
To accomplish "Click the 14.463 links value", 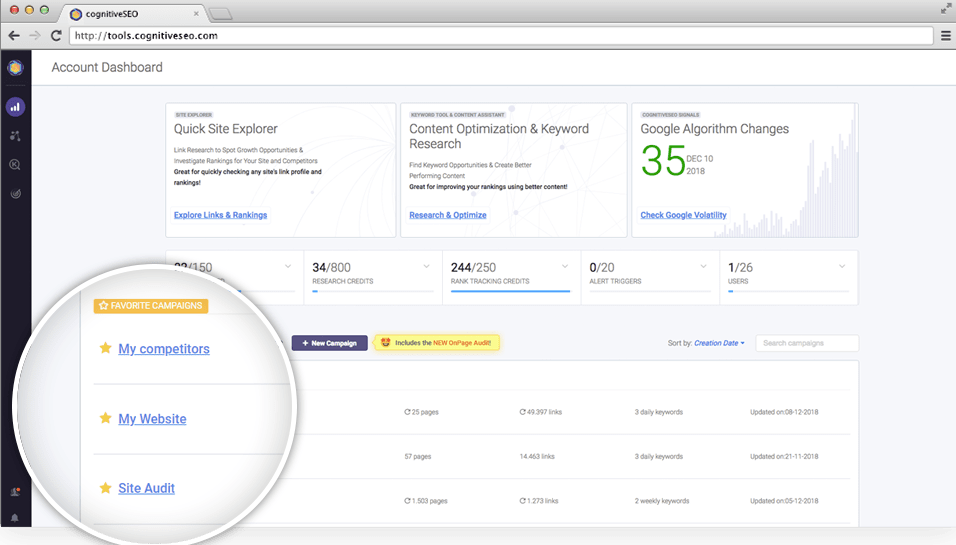I will (537, 457).
